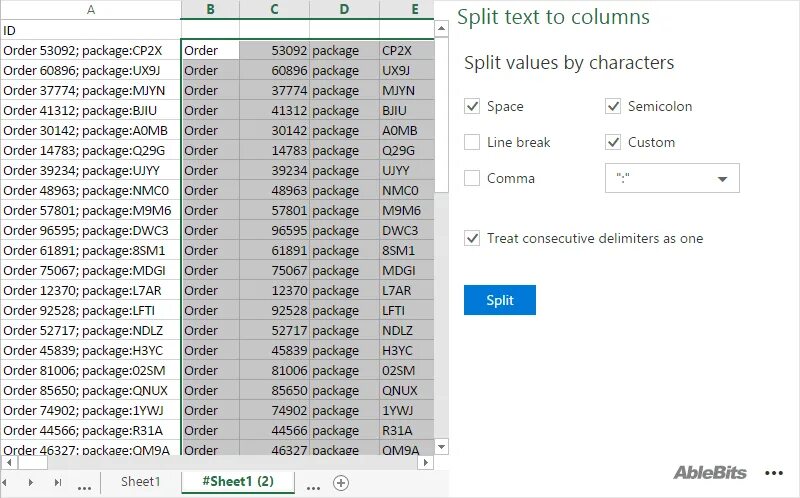Click the next sheet navigation arrow
The width and height of the screenshot is (800, 498).
[31, 483]
